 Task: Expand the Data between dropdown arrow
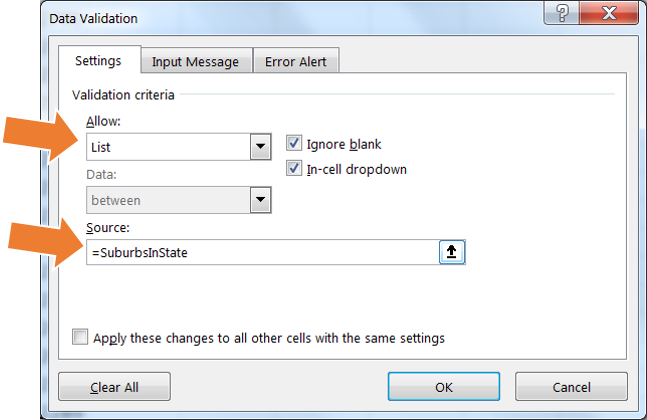pos(260,200)
